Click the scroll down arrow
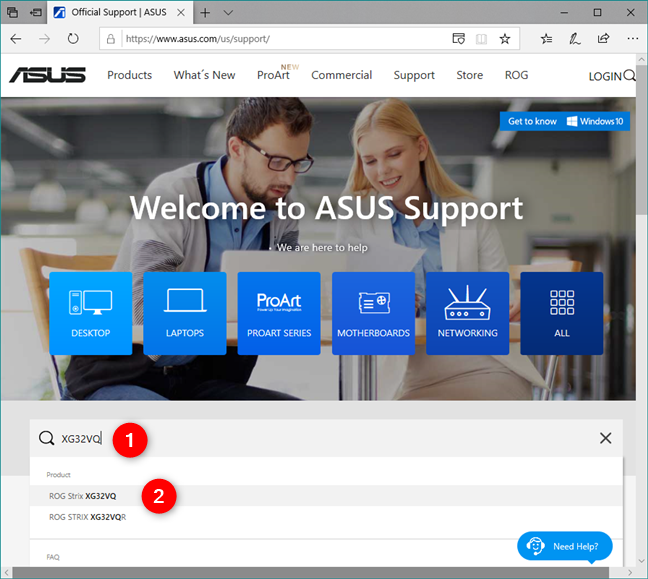The height and width of the screenshot is (579, 648). [641, 561]
